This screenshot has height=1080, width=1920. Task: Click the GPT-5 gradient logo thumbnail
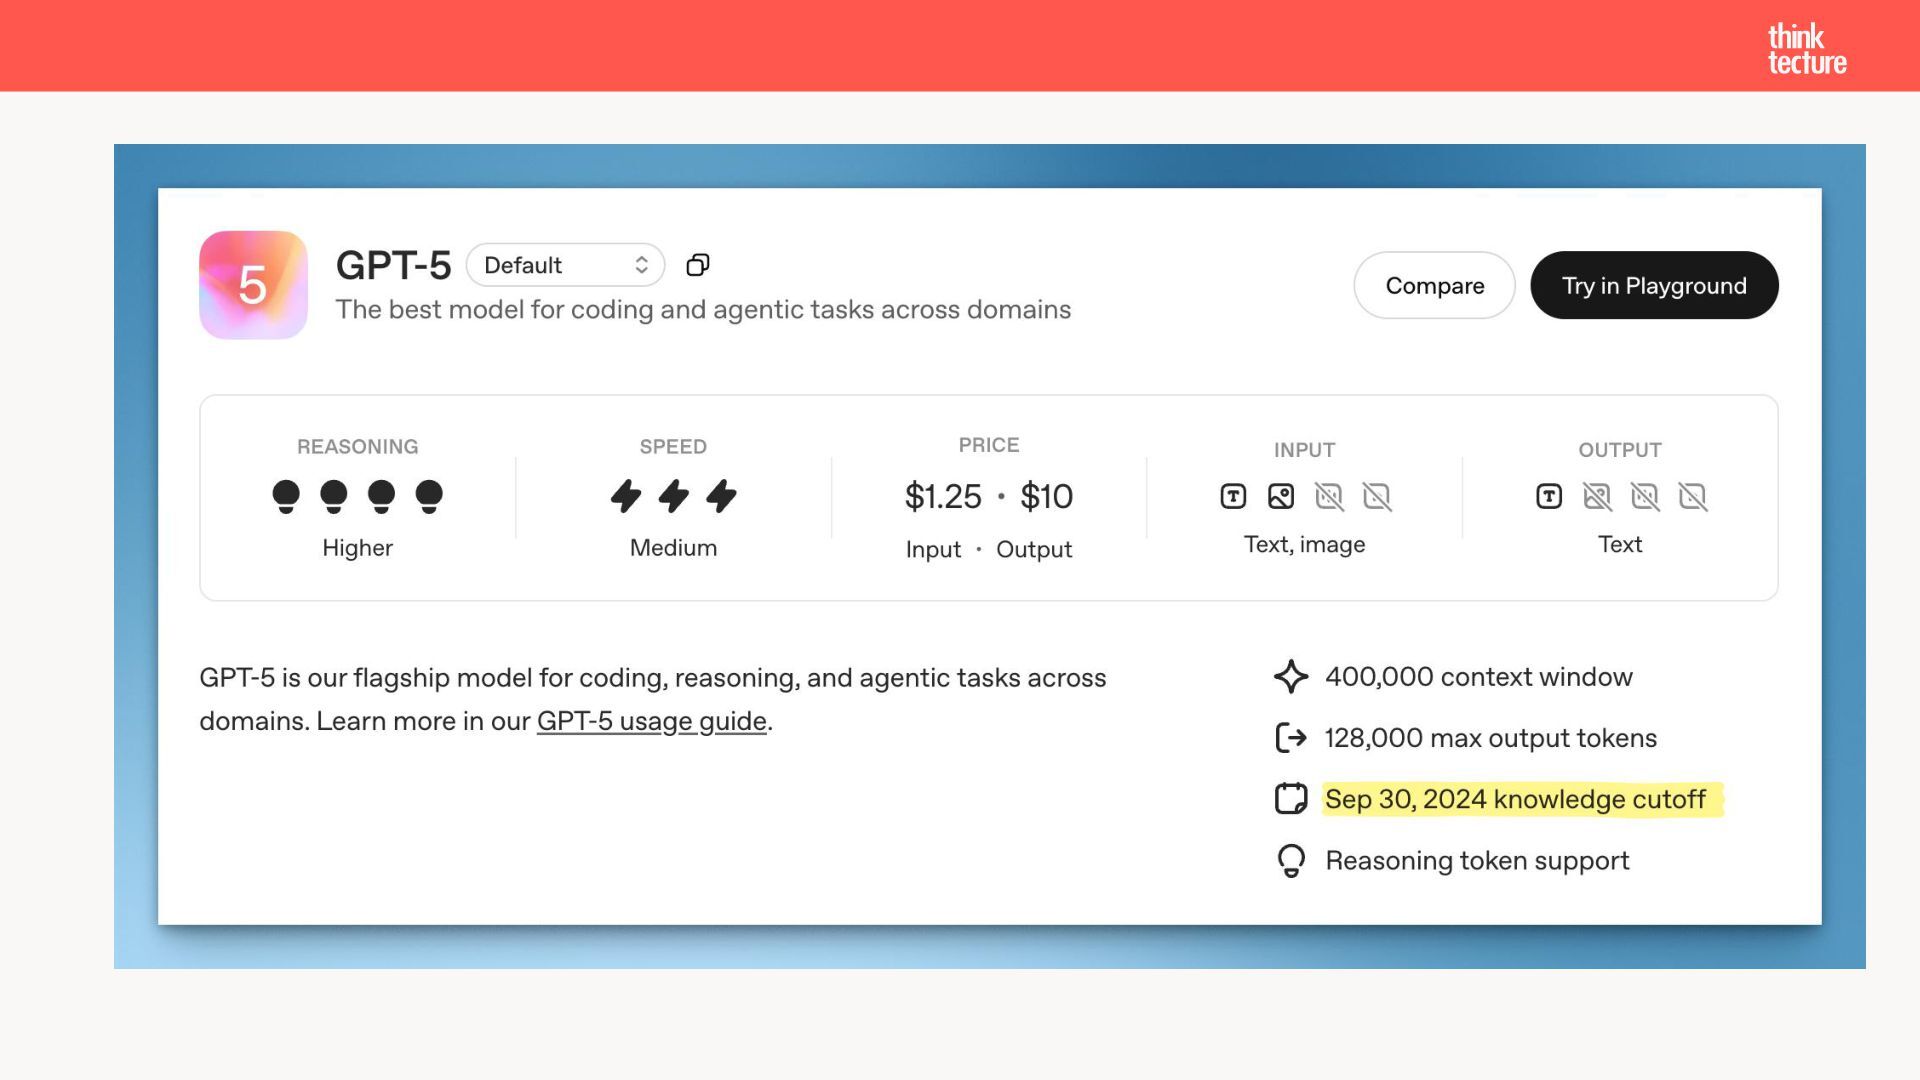coord(253,285)
